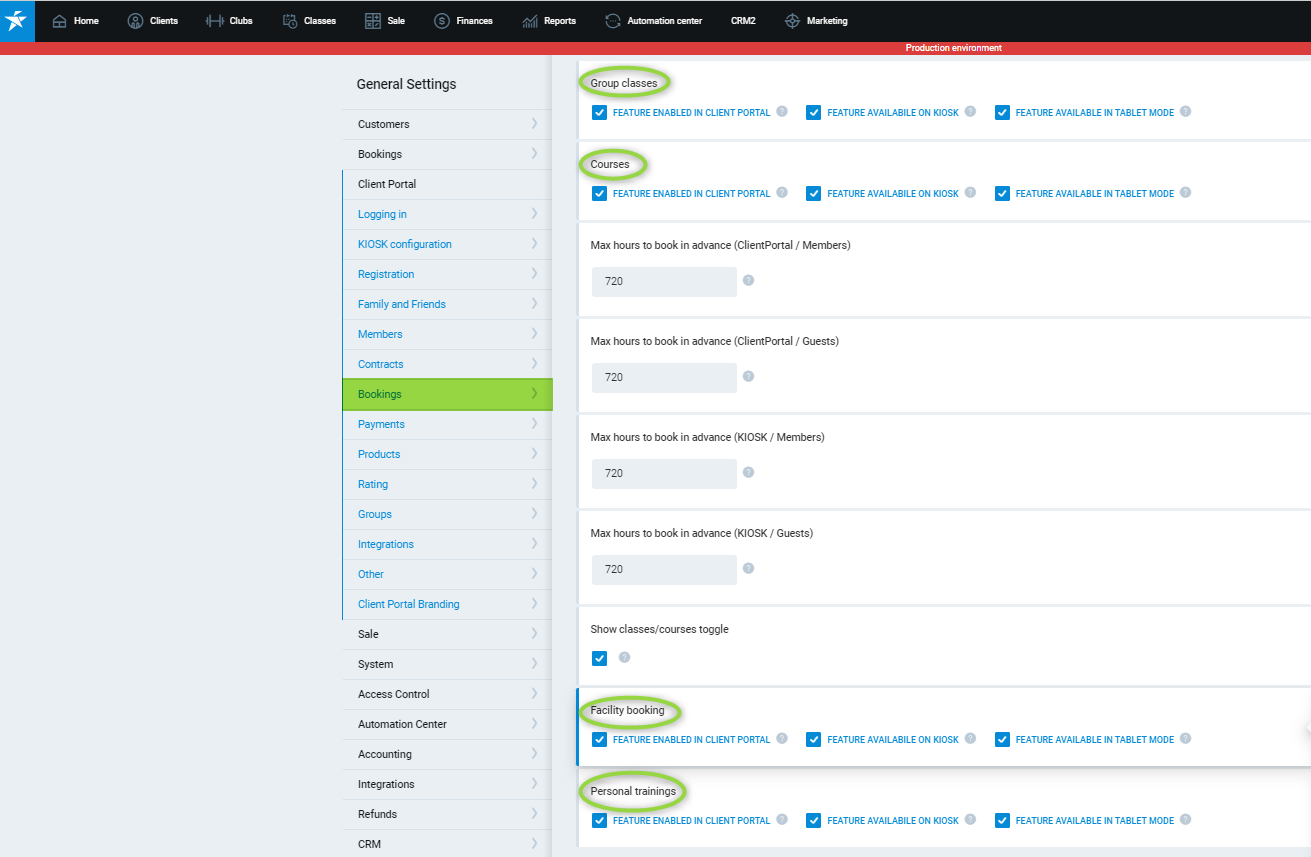Click Max hours field for KIOSK / Guests

[x=664, y=569]
